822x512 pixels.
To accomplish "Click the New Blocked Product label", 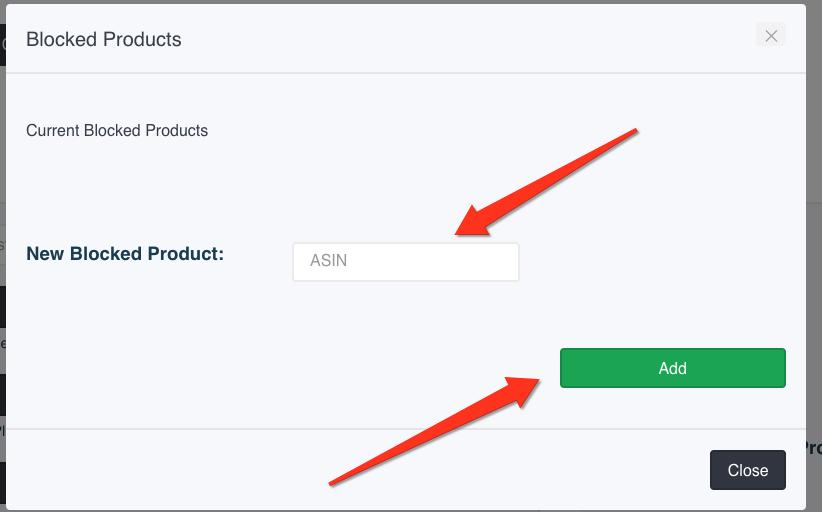I will tap(125, 254).
